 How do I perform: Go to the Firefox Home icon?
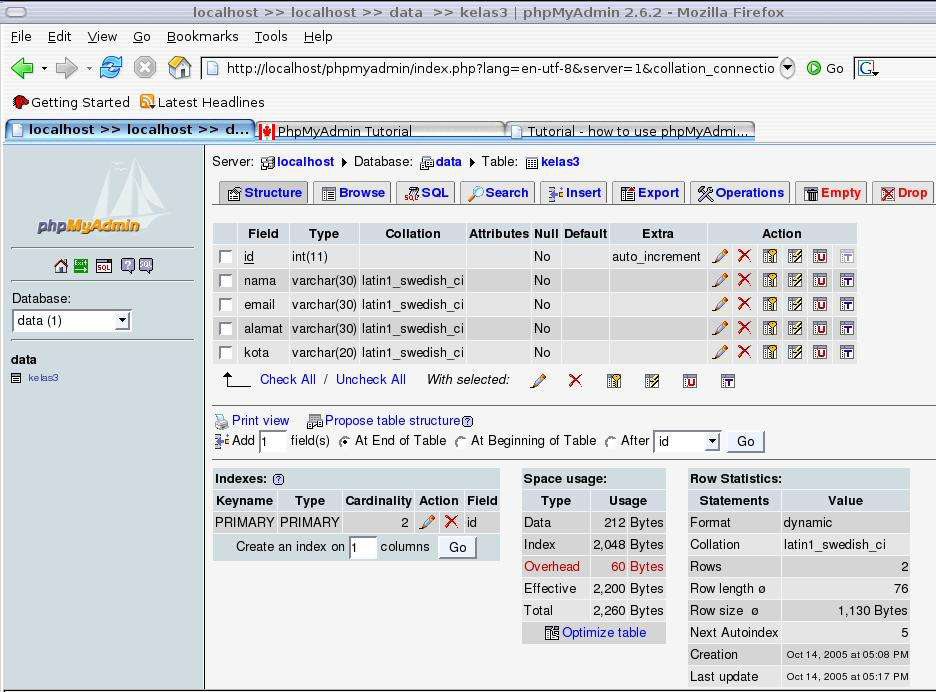tap(179, 67)
